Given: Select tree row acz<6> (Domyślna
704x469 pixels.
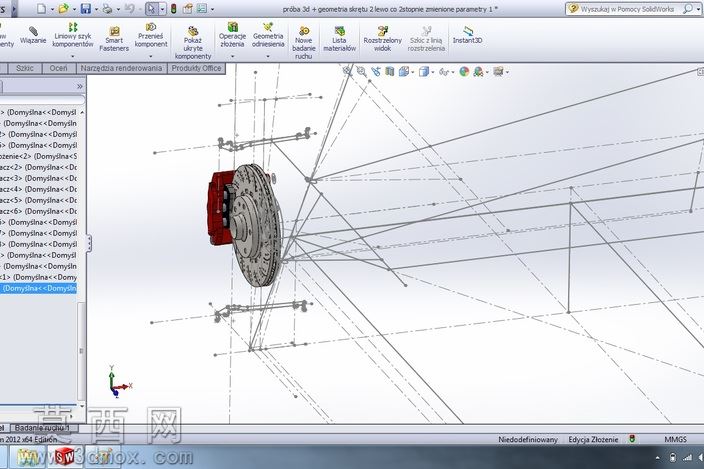Looking at the screenshot, I should click(38, 211).
